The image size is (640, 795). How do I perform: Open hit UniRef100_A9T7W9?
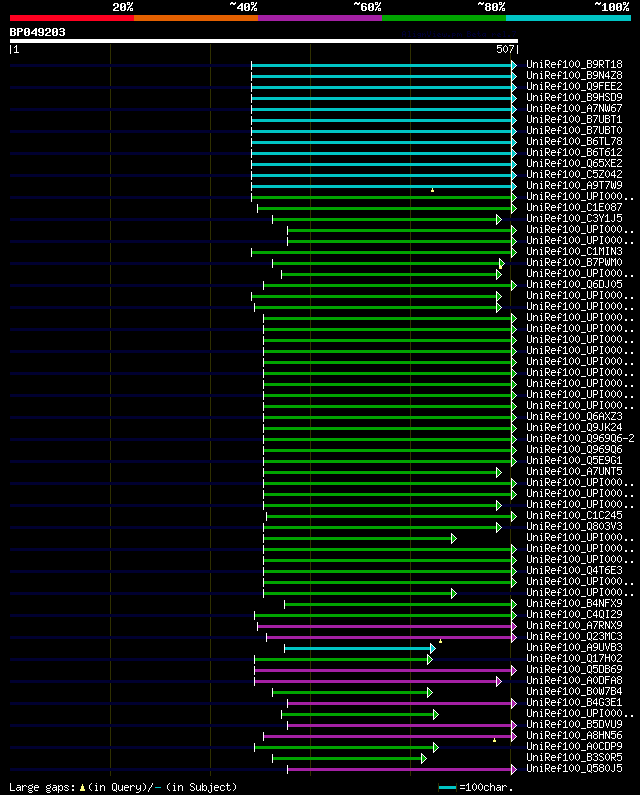click(x=574, y=186)
